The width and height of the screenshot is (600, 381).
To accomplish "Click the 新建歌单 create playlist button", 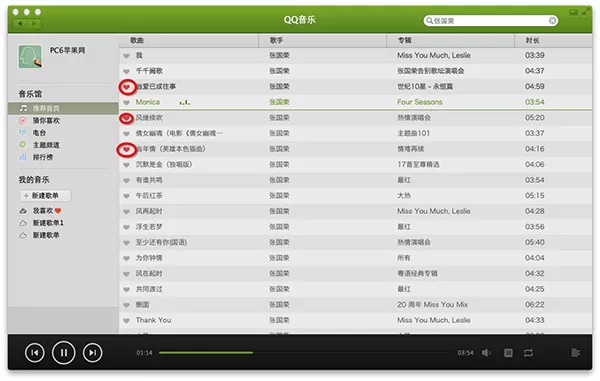I will [x=45, y=195].
